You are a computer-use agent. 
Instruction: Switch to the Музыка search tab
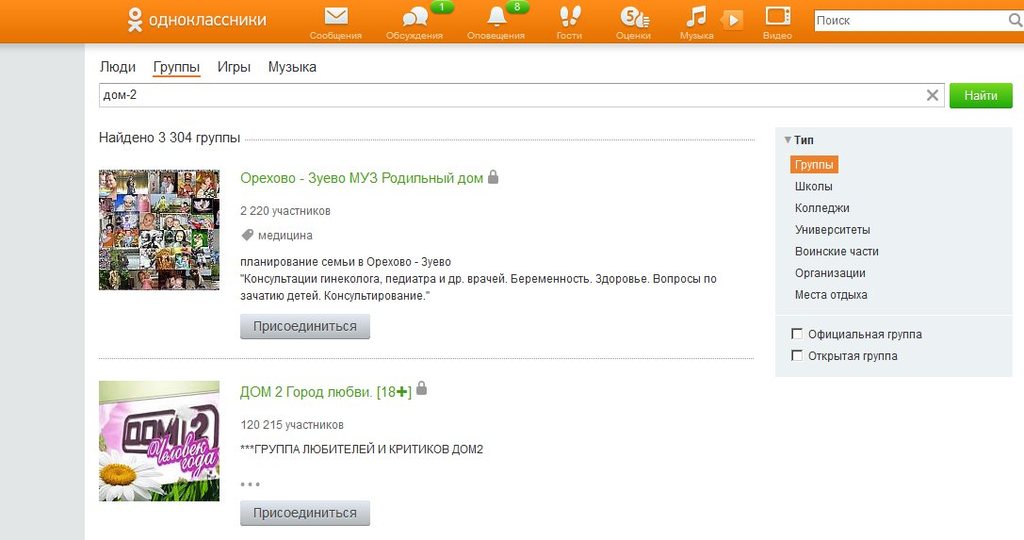click(x=292, y=67)
